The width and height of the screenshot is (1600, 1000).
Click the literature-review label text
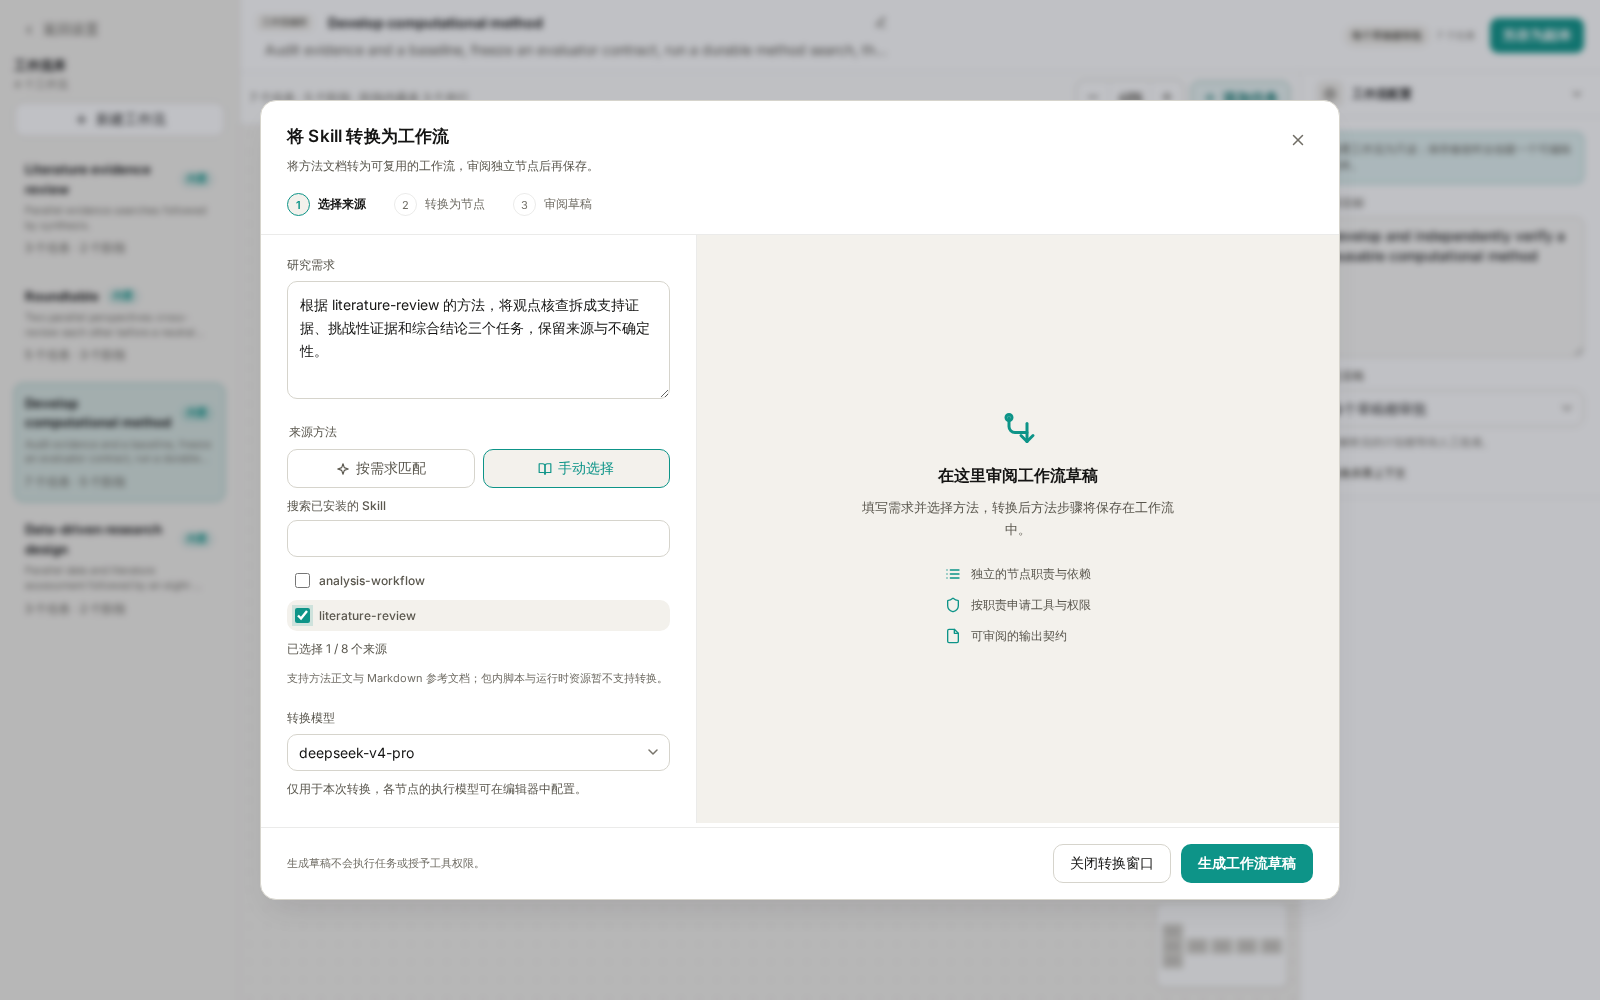[367, 616]
